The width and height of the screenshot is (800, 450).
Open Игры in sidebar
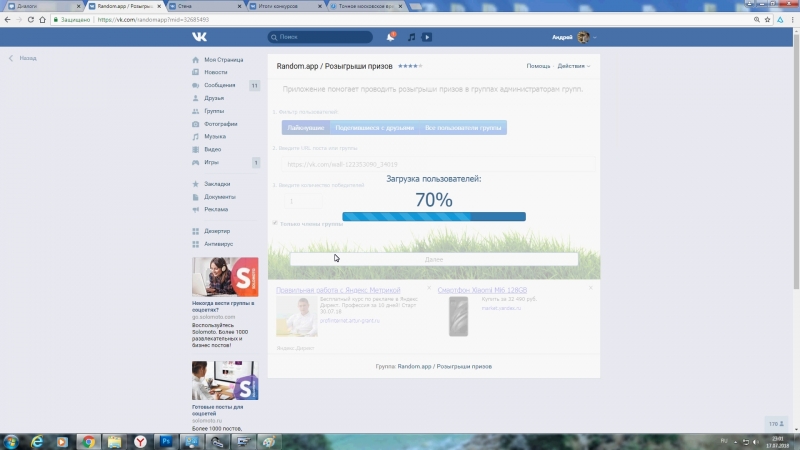pyautogui.click(x=211, y=162)
